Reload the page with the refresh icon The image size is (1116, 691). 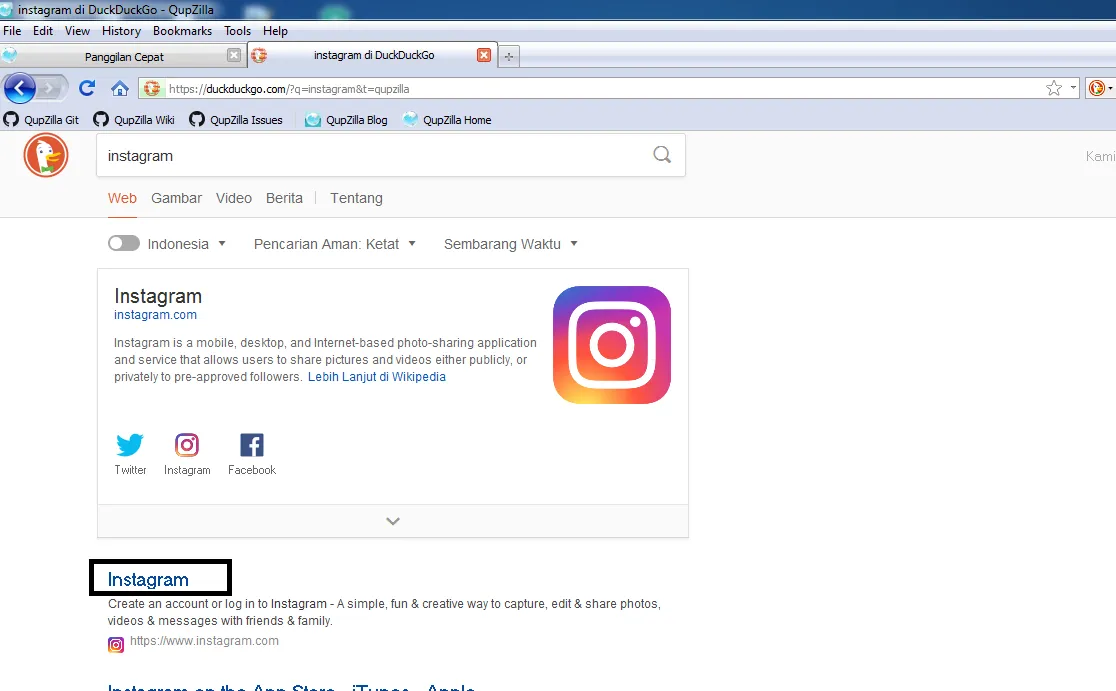tap(87, 88)
